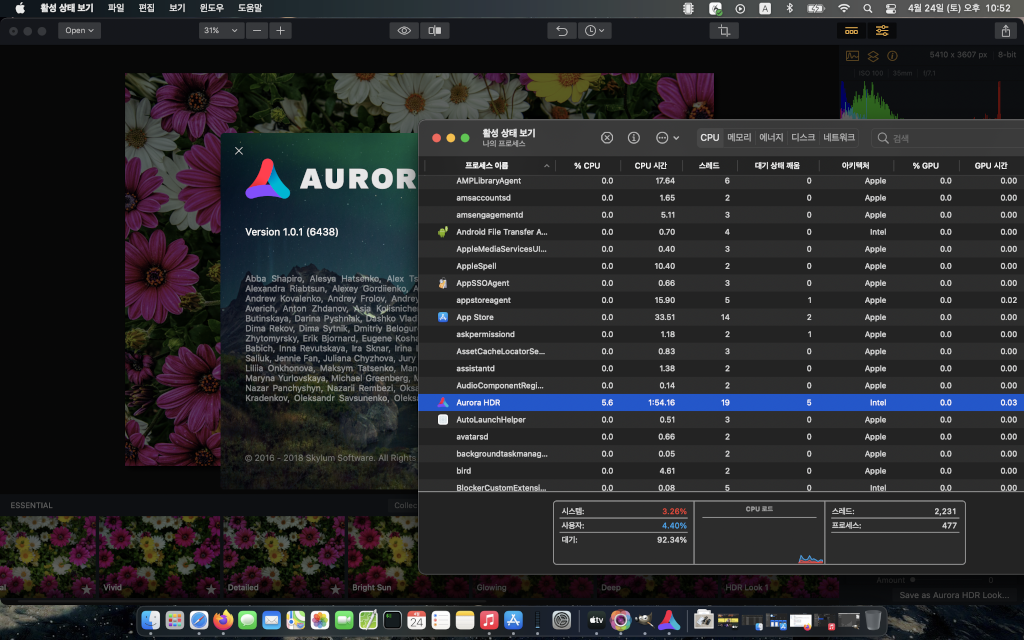
Task: Sort by 스레드 column header
Action: pyautogui.click(x=709, y=166)
